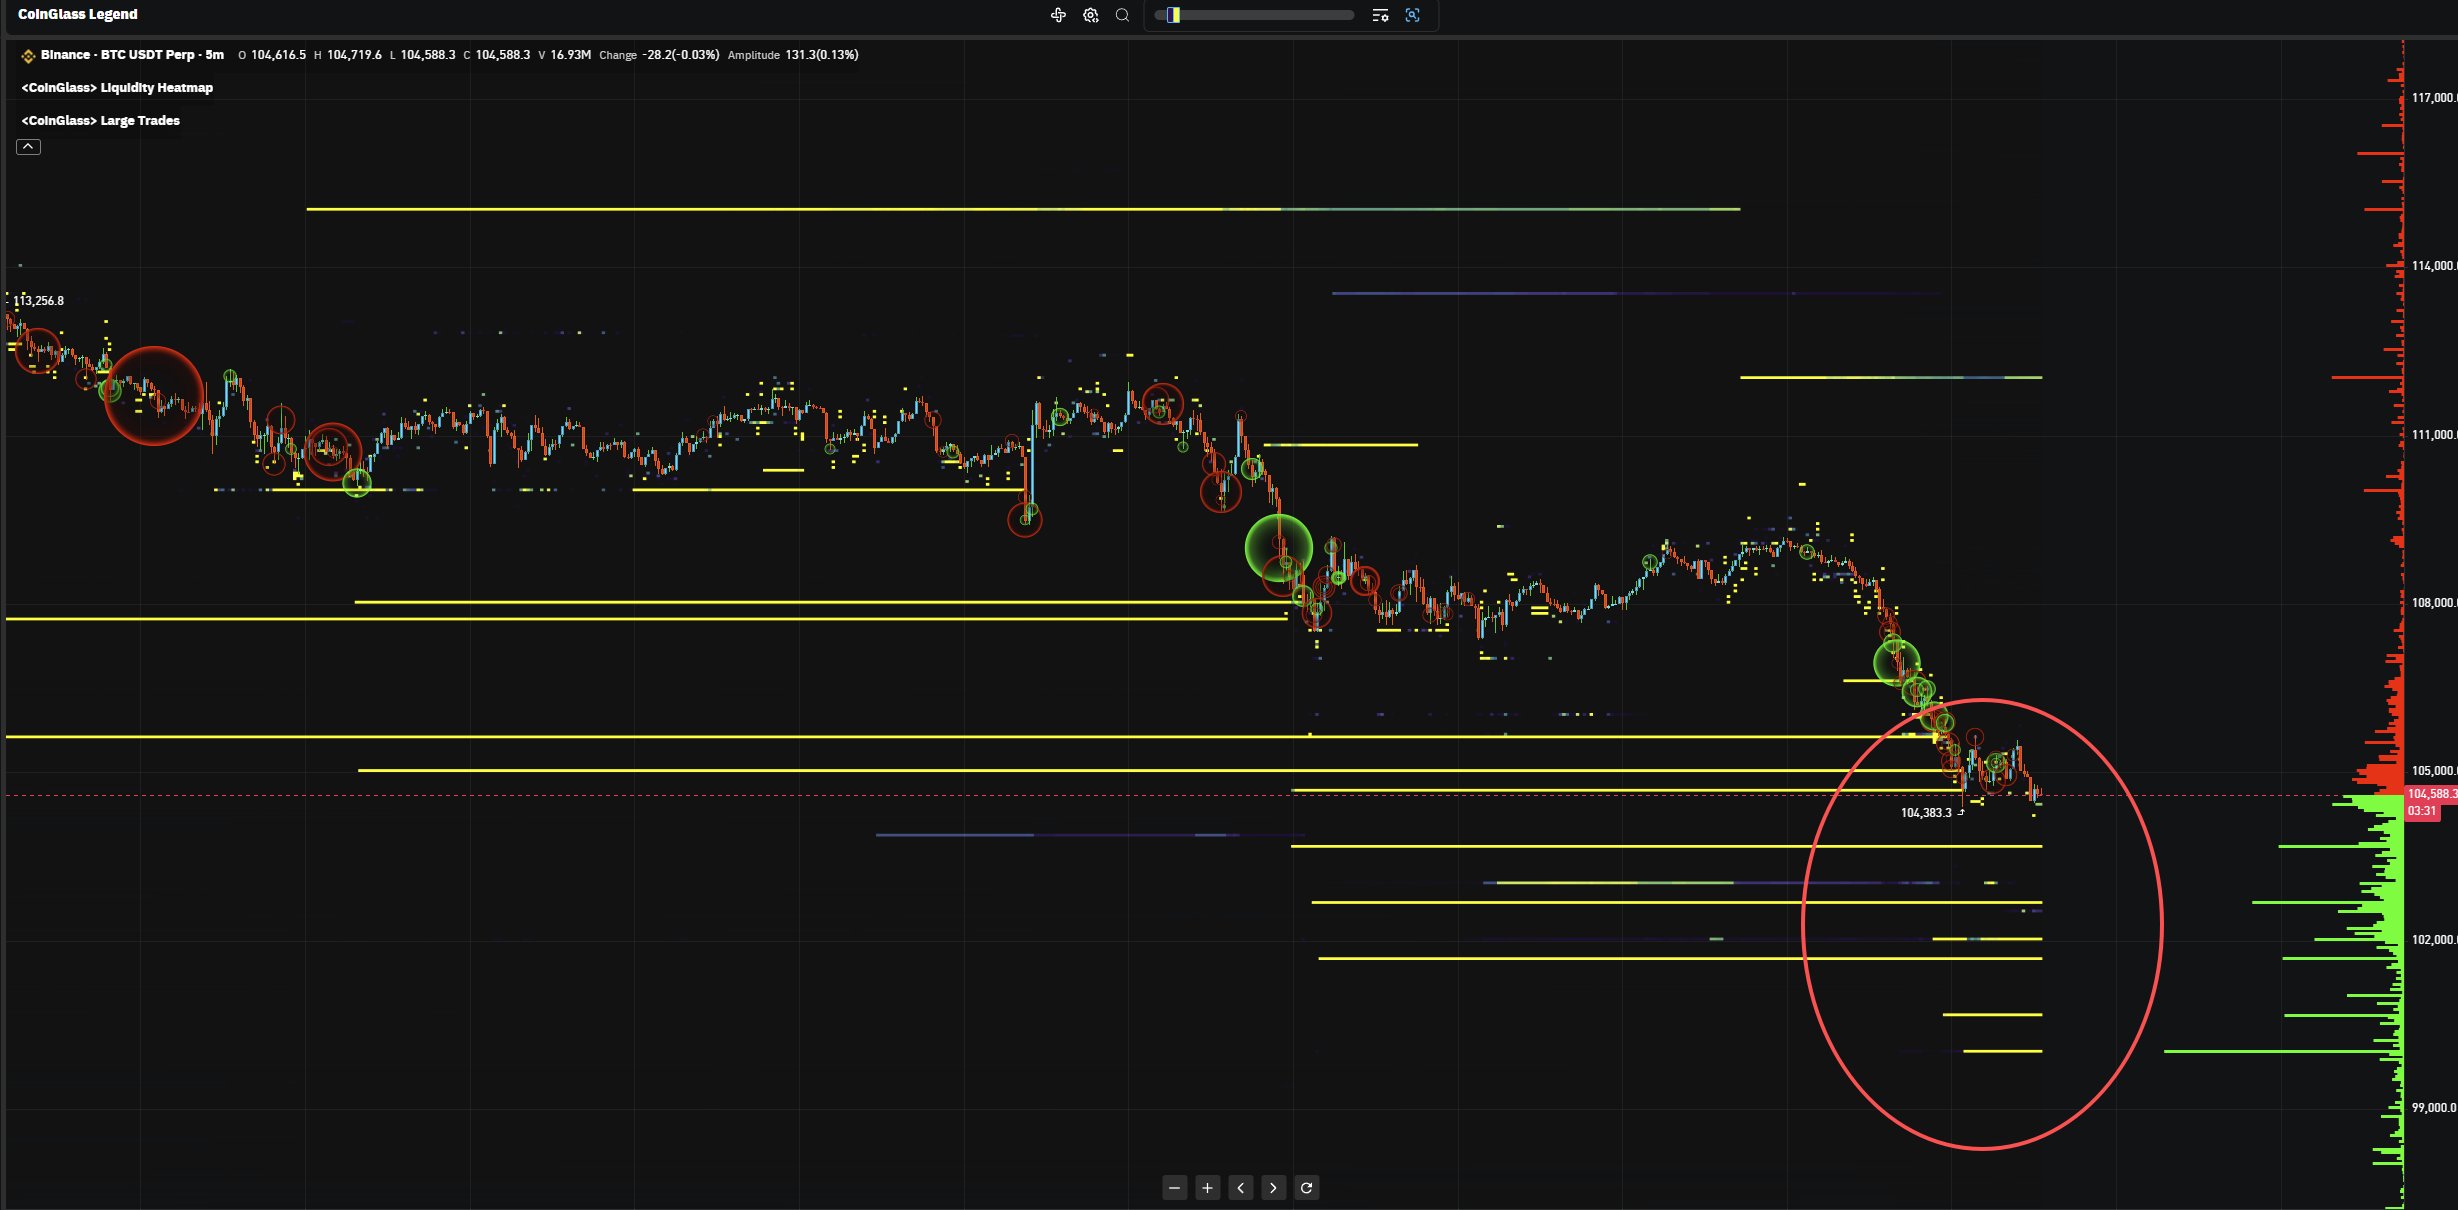The width and height of the screenshot is (2458, 1210).
Task: Open heatmap filter settings list icon
Action: (1380, 15)
